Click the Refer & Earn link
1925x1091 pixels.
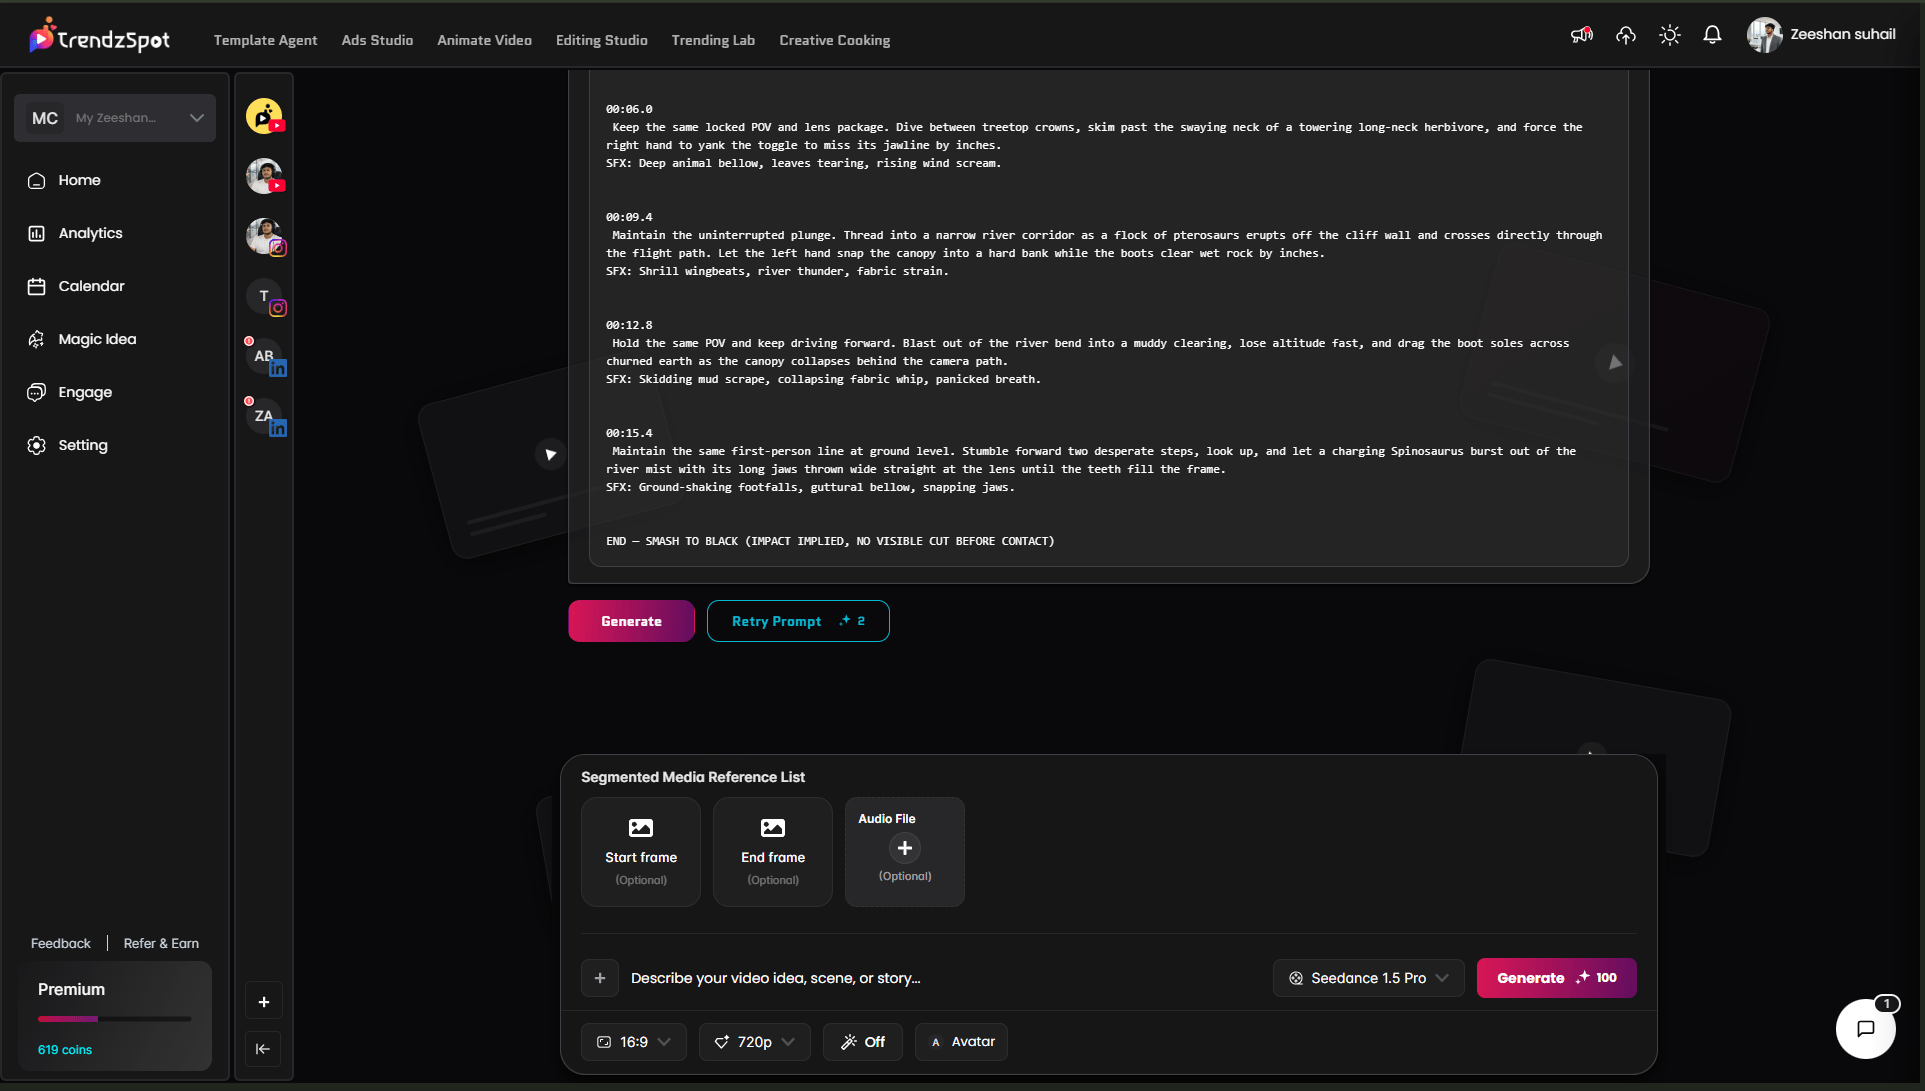click(x=161, y=943)
